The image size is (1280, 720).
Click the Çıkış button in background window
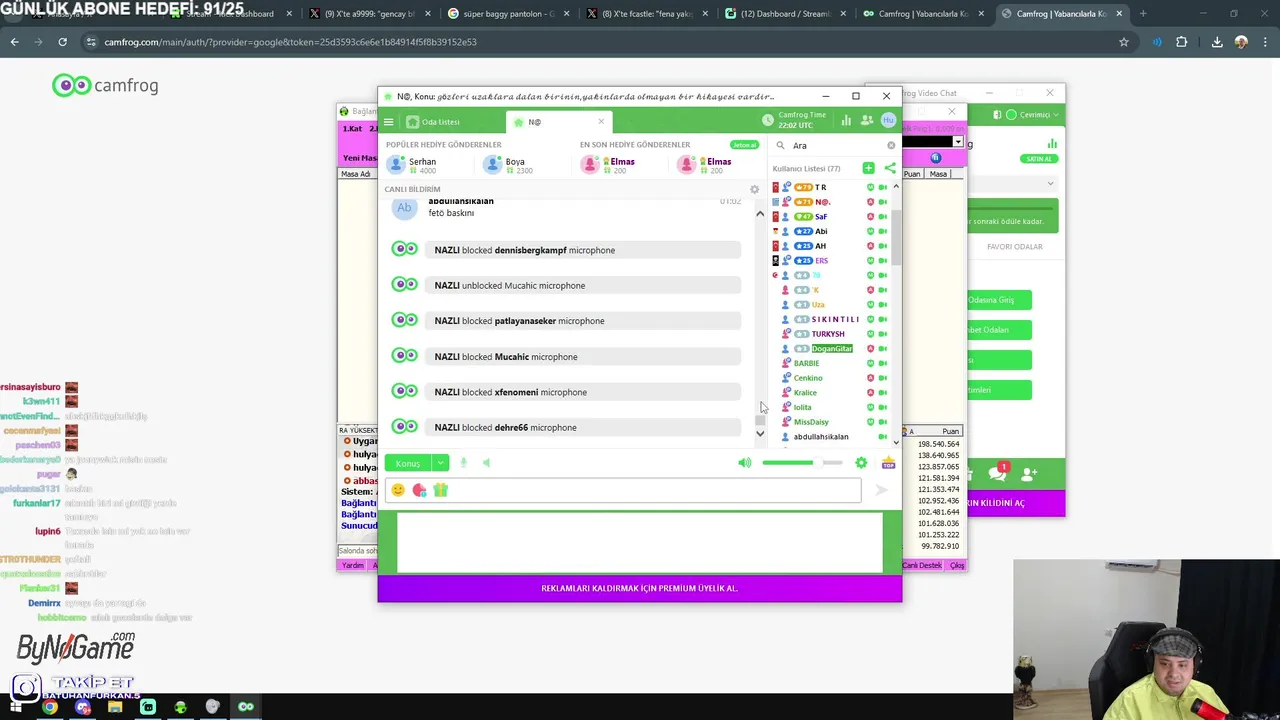(957, 565)
